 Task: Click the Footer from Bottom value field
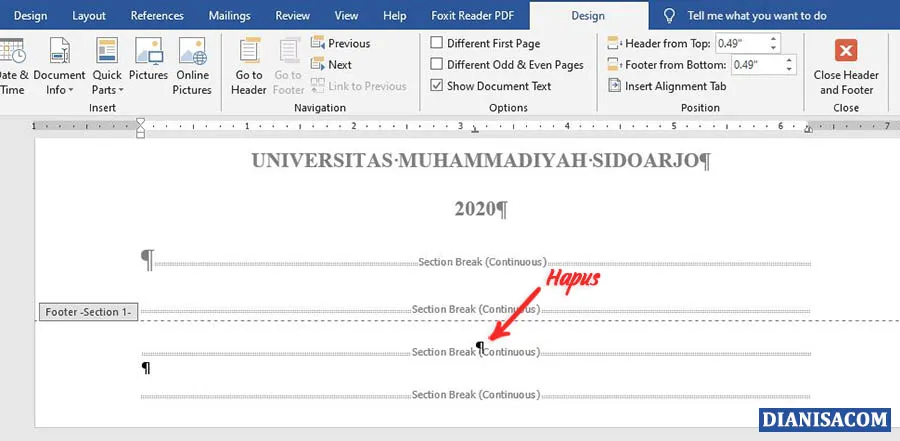pos(757,64)
